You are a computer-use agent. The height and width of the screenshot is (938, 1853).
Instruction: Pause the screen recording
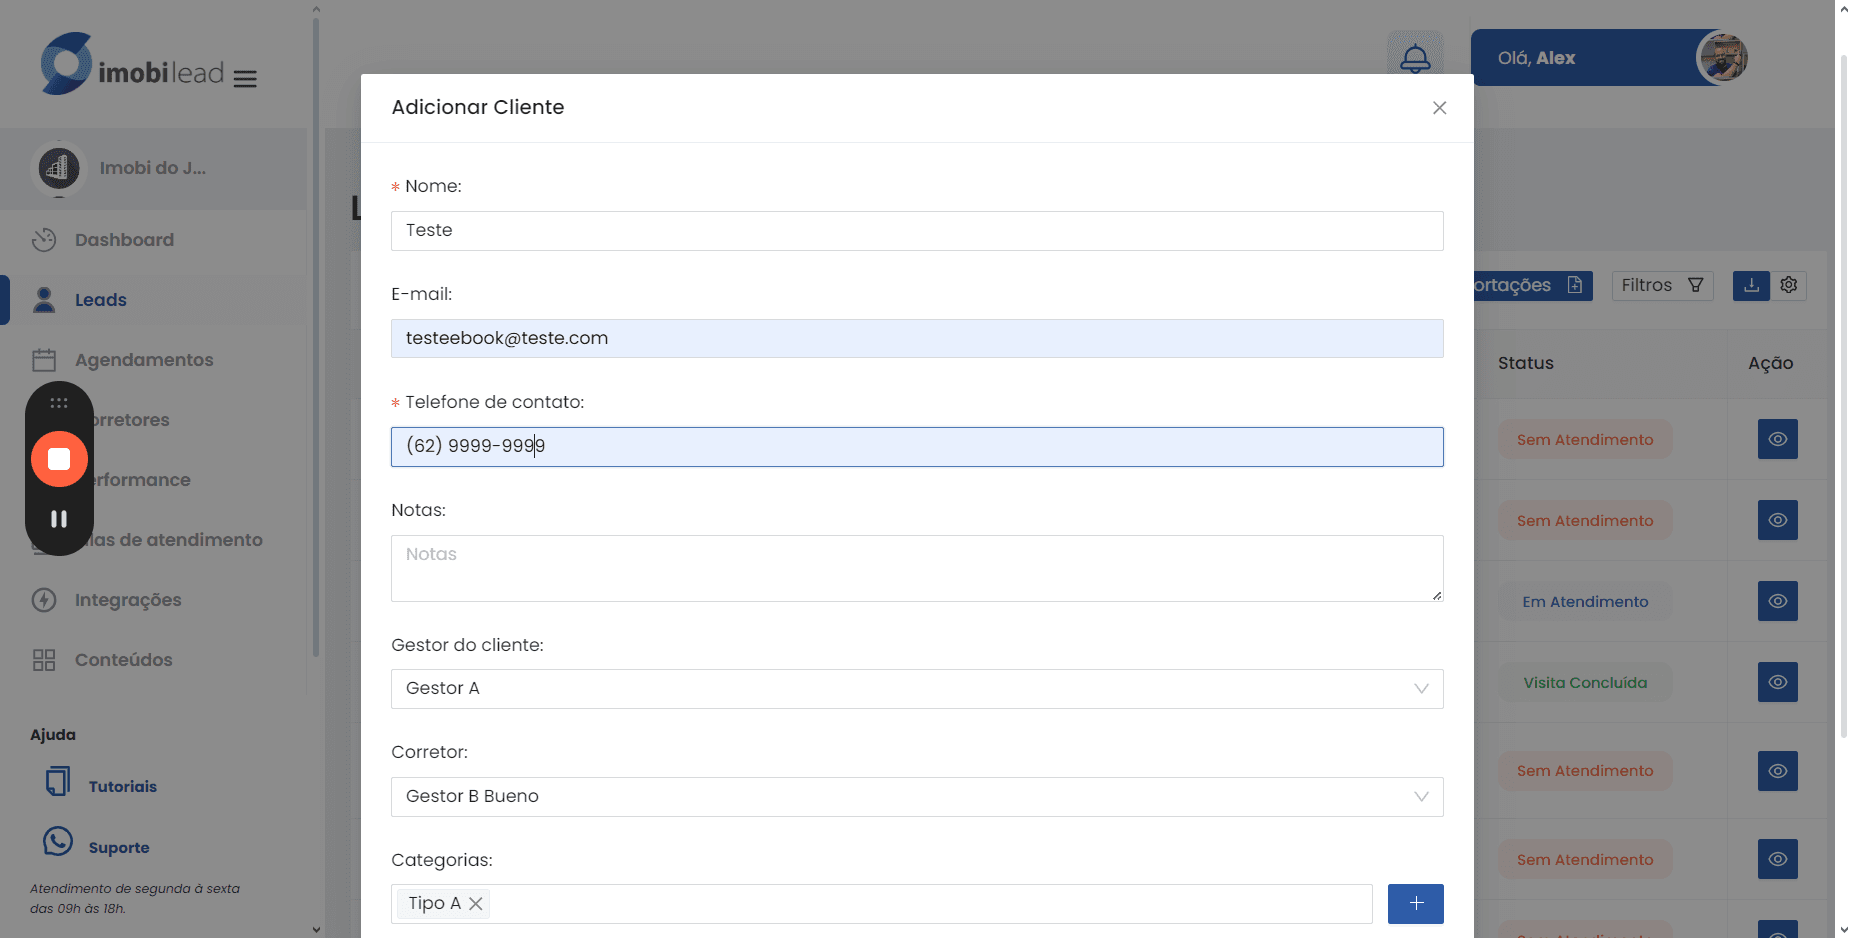(59, 519)
